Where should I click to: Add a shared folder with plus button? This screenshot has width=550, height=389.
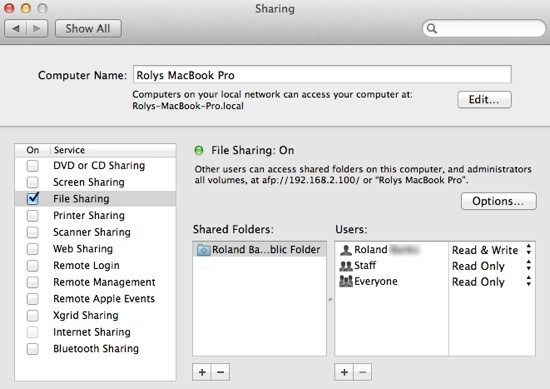click(x=202, y=372)
